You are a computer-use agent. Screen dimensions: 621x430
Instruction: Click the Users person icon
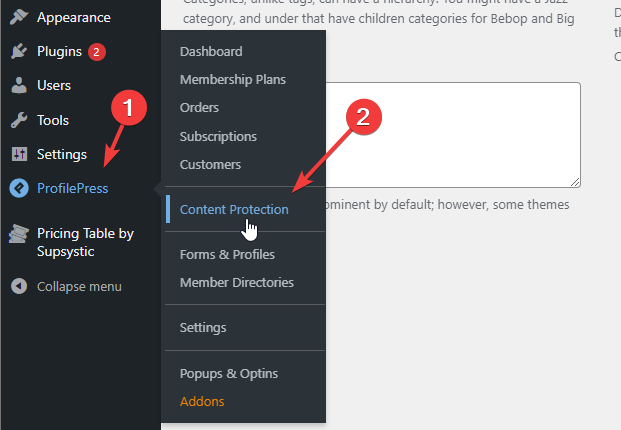coord(19,86)
